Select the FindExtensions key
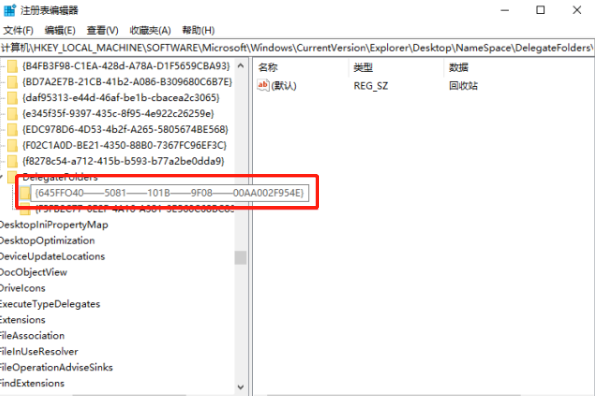 (32, 383)
